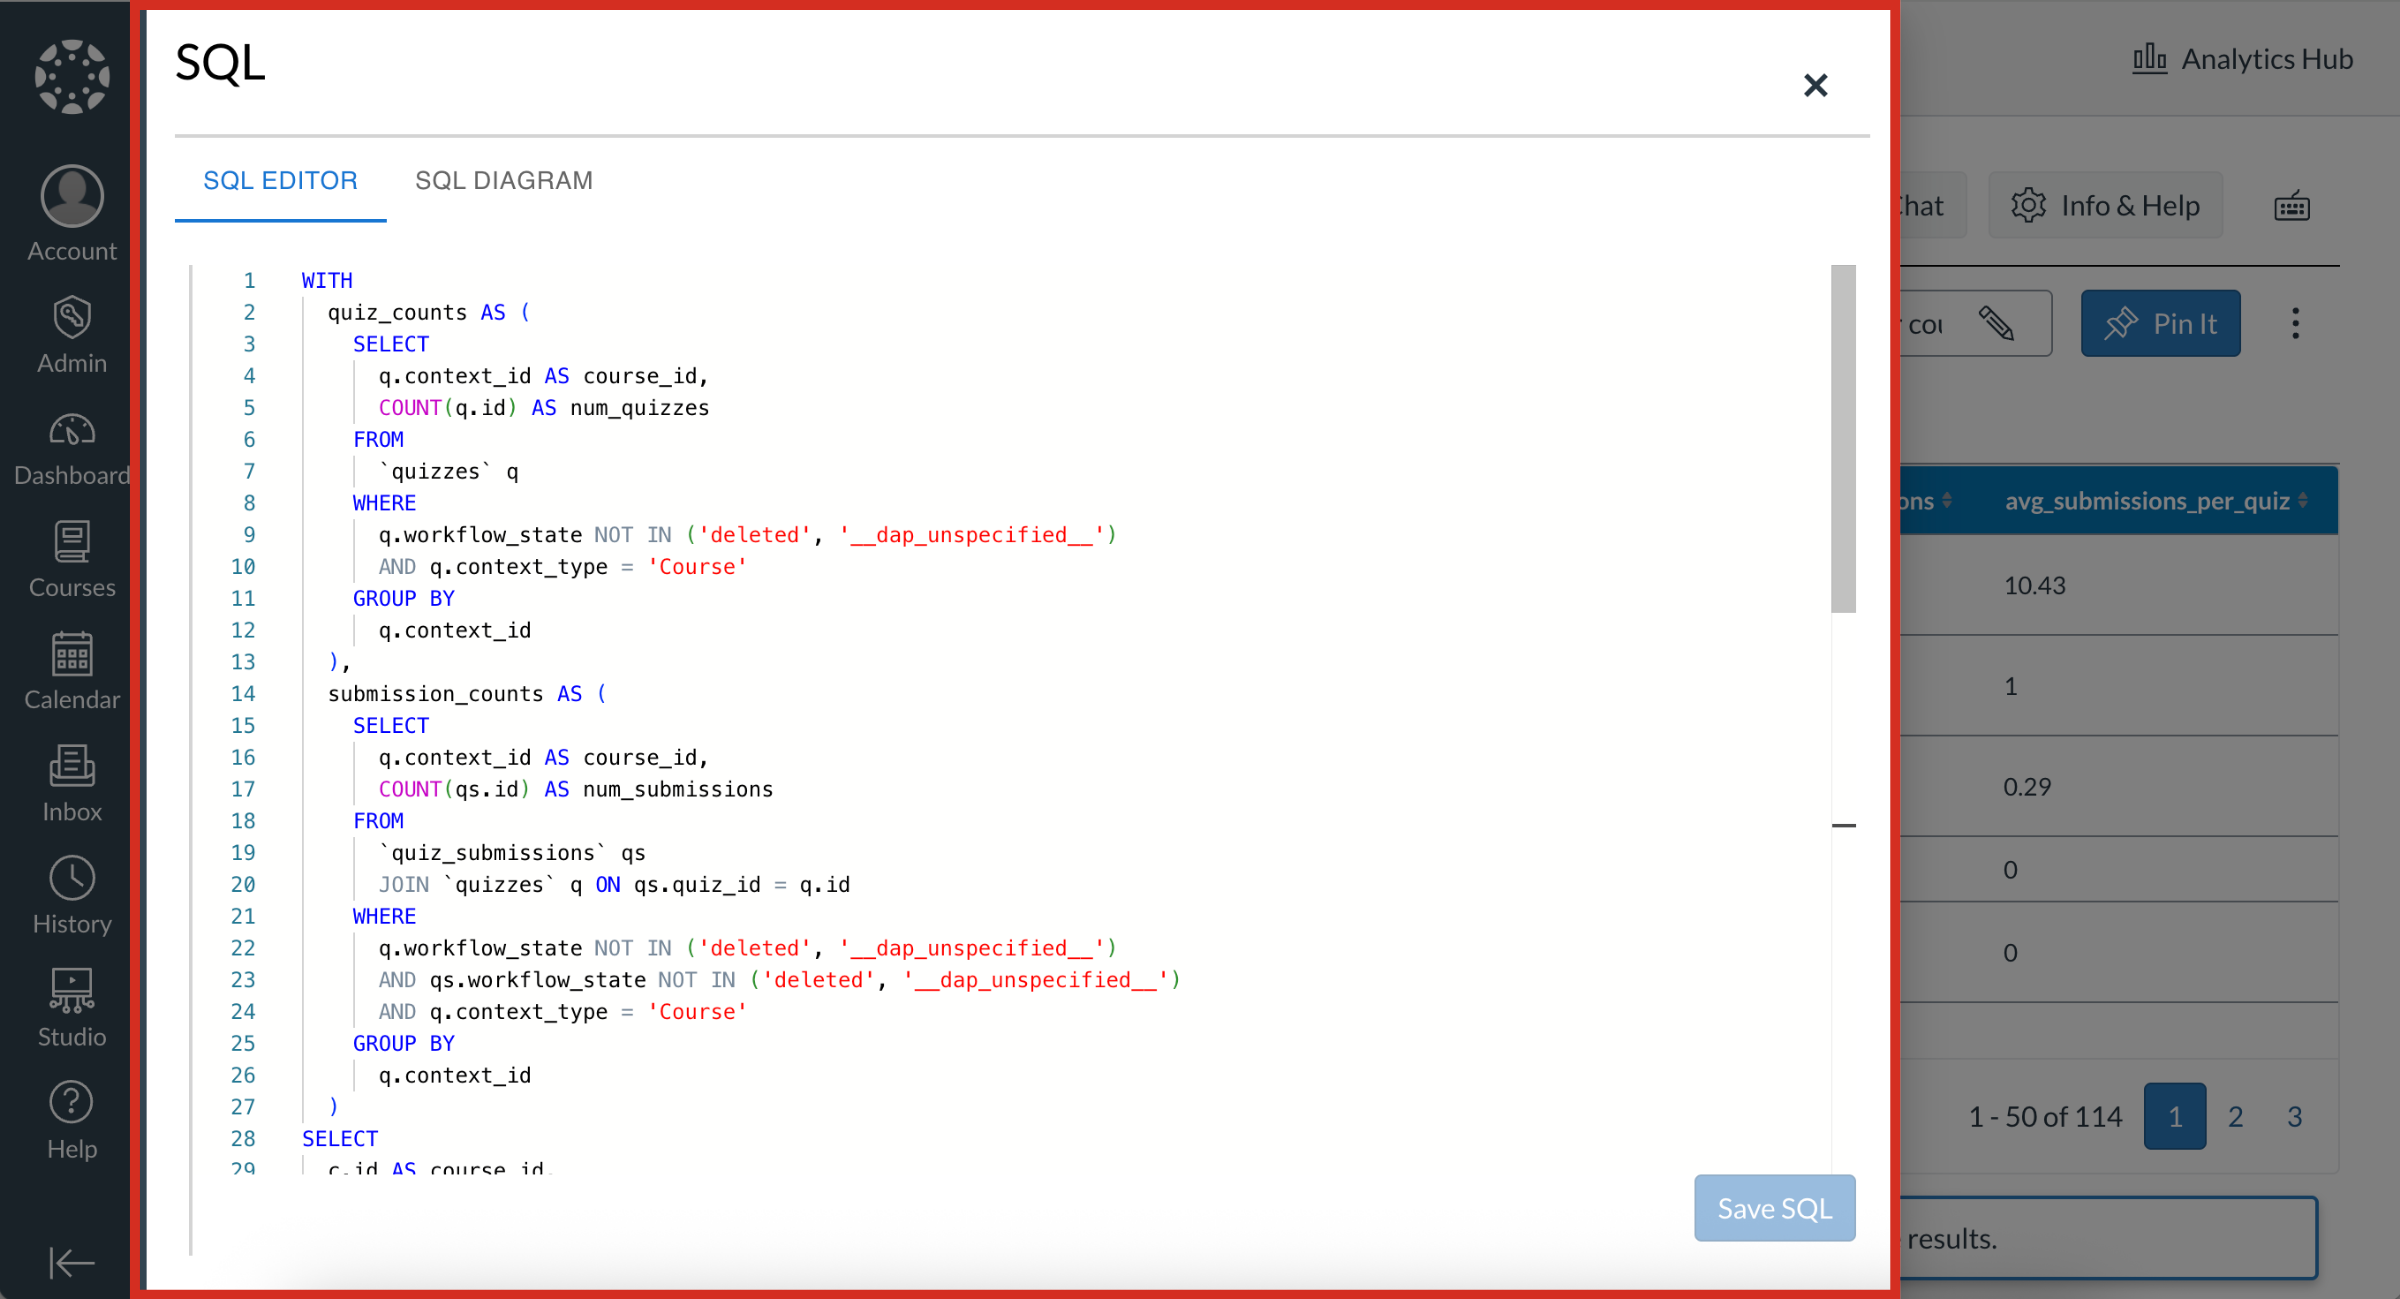Open Courses from the sidebar

pos(72,559)
